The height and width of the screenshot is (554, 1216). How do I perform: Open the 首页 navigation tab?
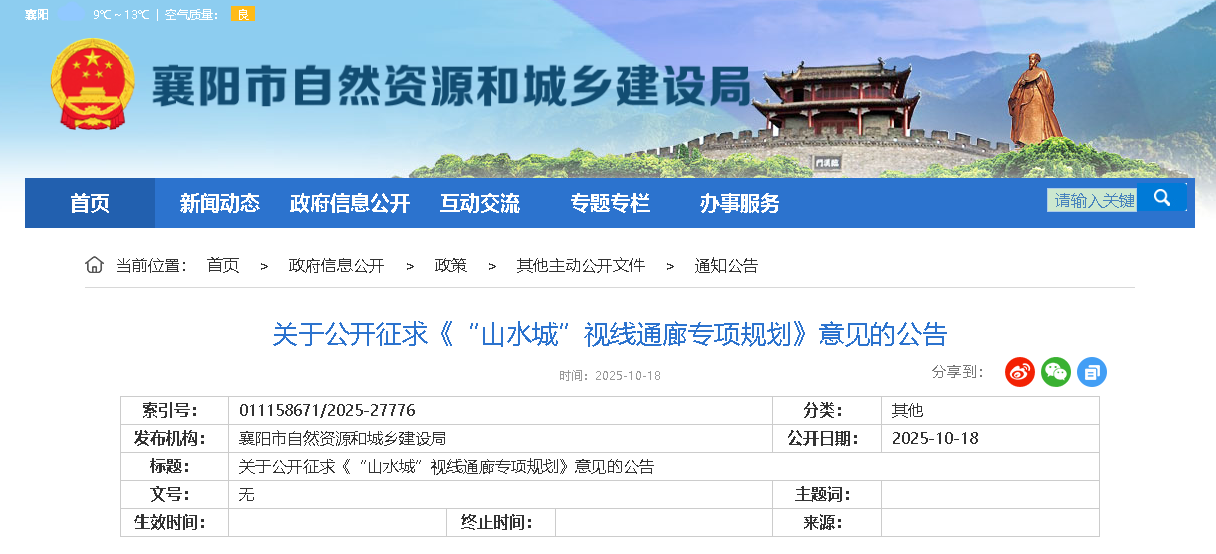coord(90,203)
